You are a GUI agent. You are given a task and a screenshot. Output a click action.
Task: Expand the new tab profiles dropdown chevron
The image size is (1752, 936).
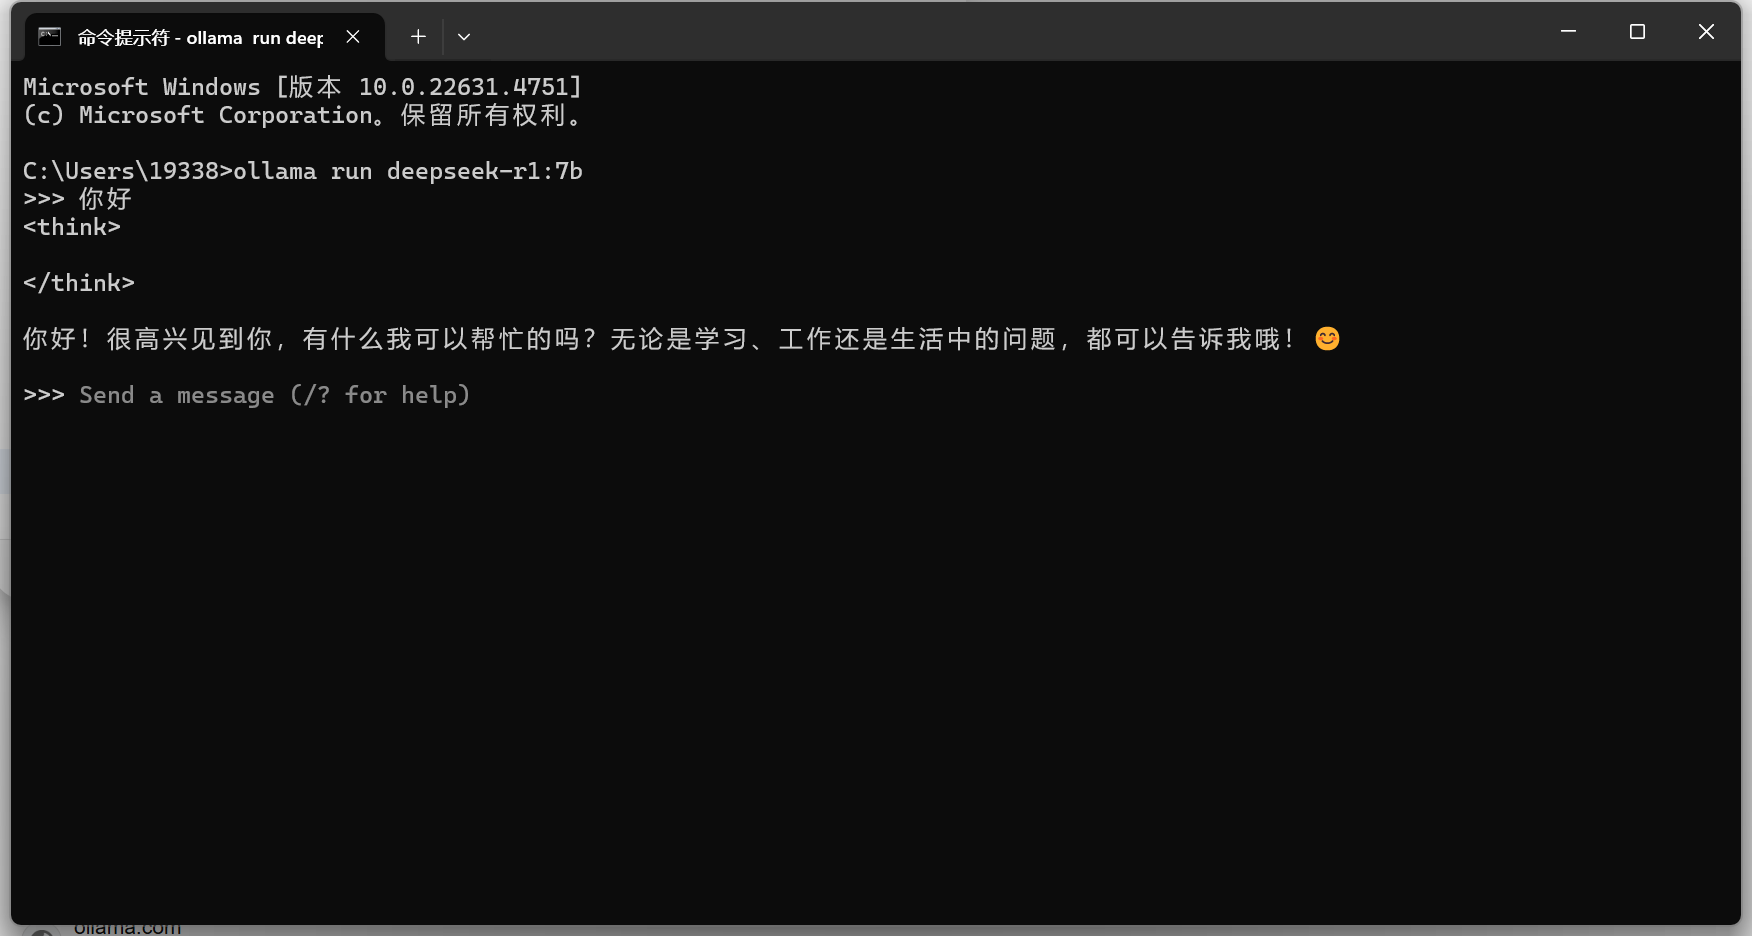(464, 37)
